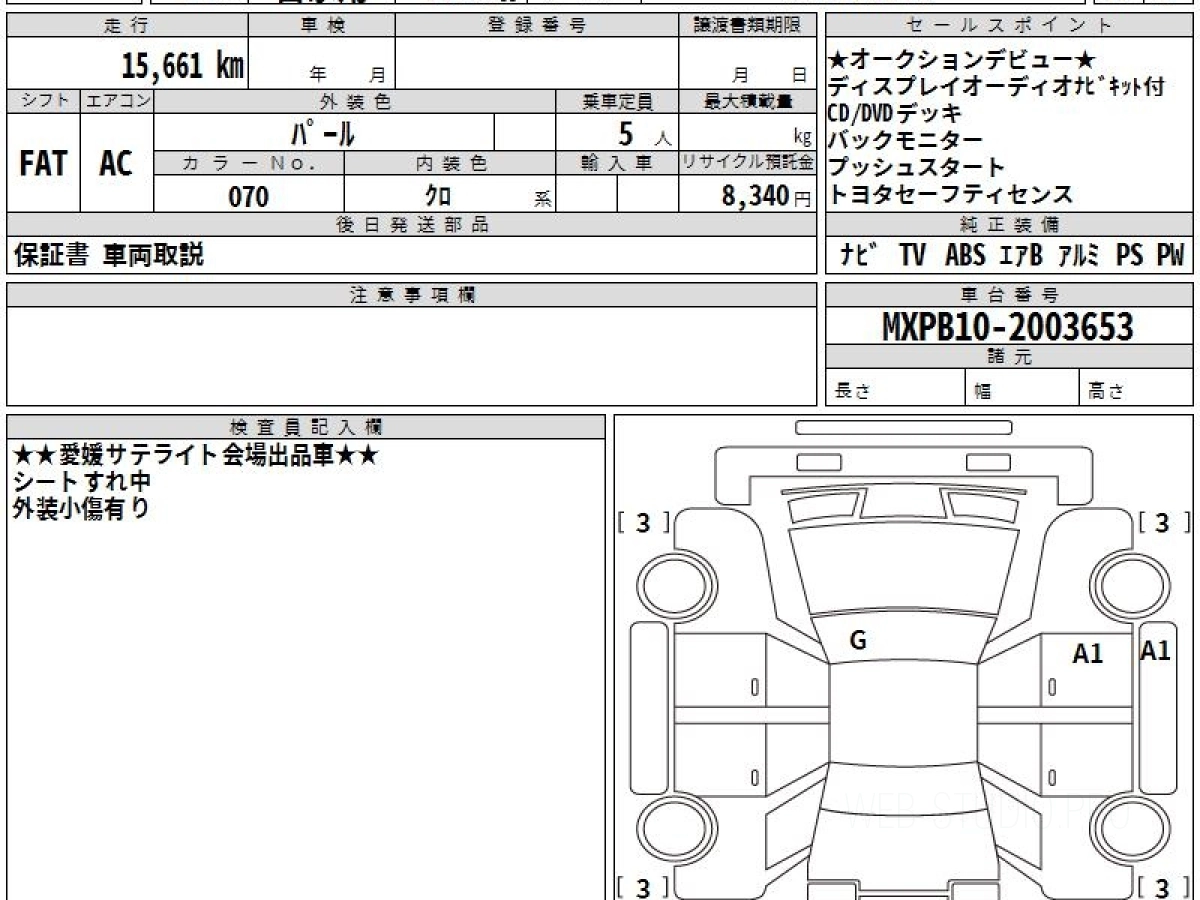Select the FAT transmission value
Viewport: 1200px width, 900px height.
43,164
